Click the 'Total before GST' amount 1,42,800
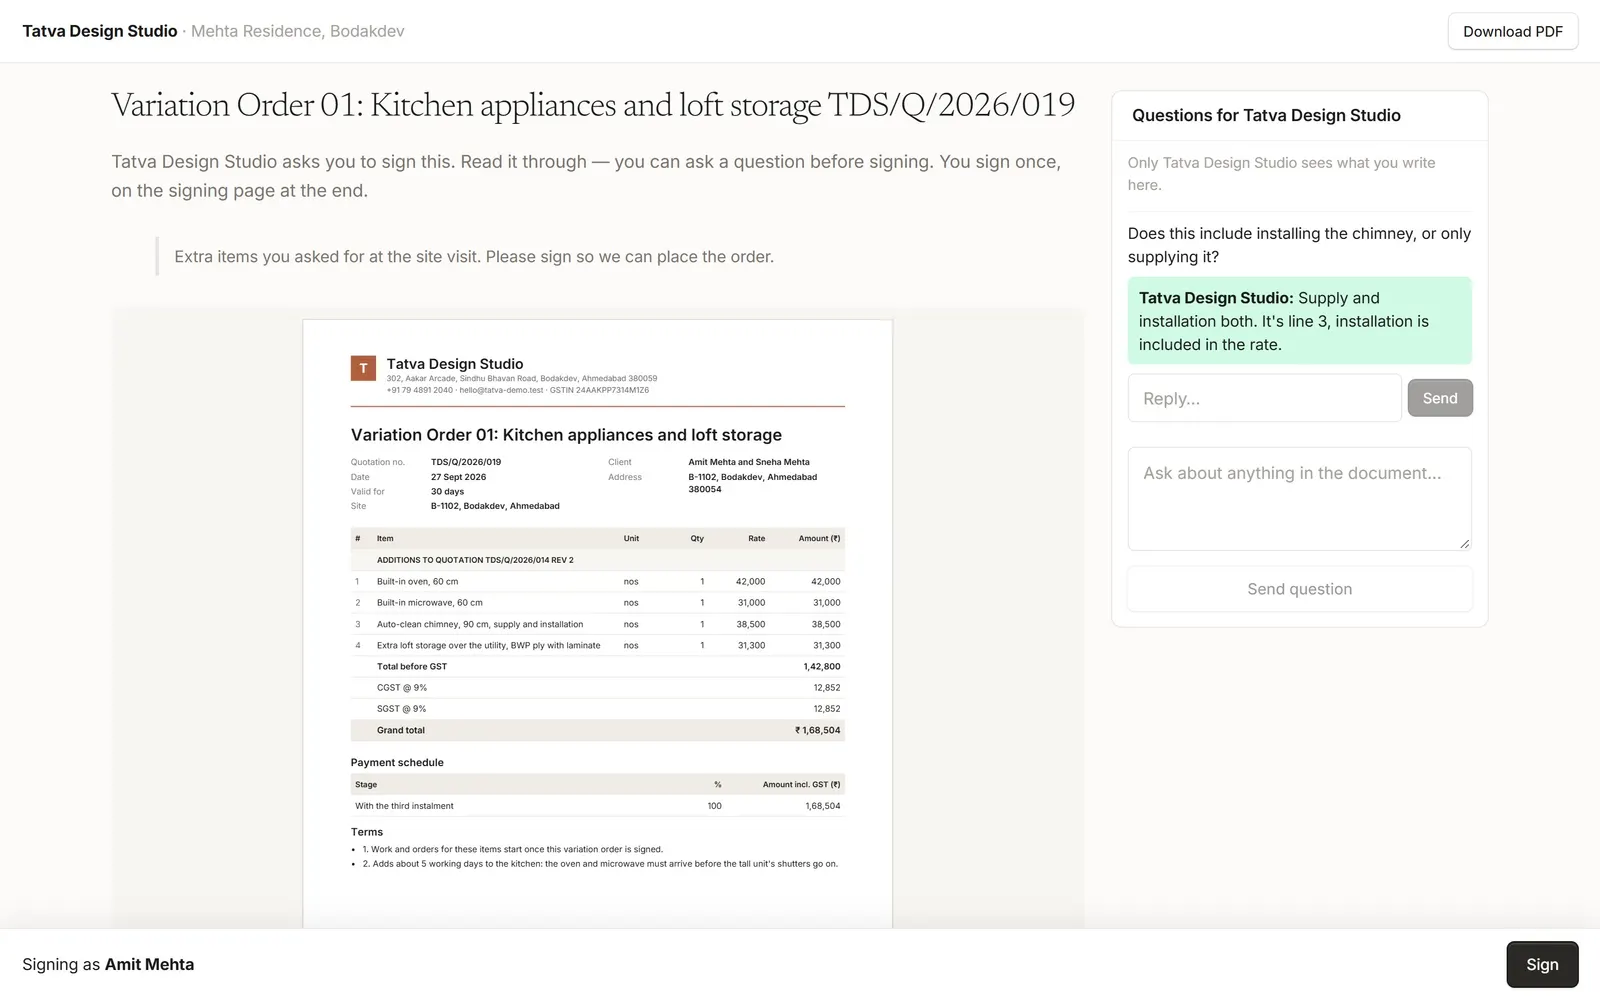1600x1000 pixels. pyautogui.click(x=822, y=666)
